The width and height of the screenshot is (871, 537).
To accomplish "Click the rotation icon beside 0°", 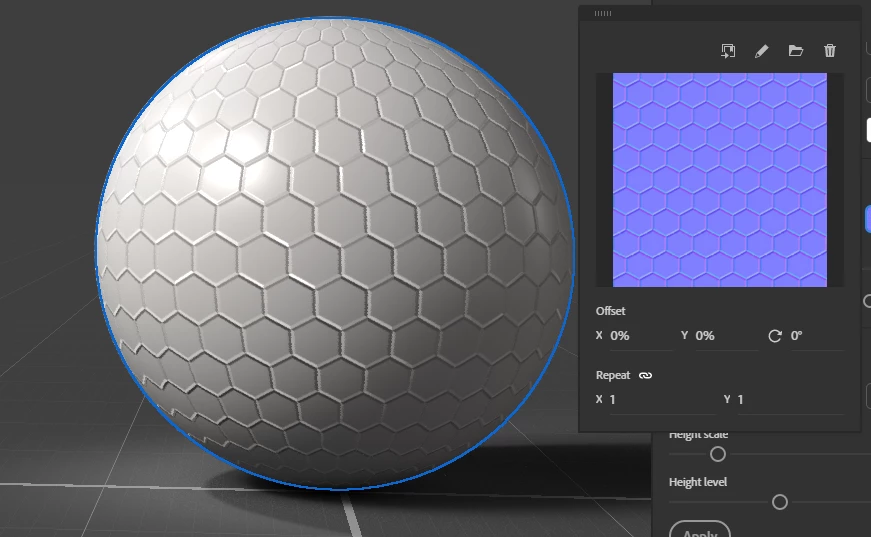I will coord(774,336).
